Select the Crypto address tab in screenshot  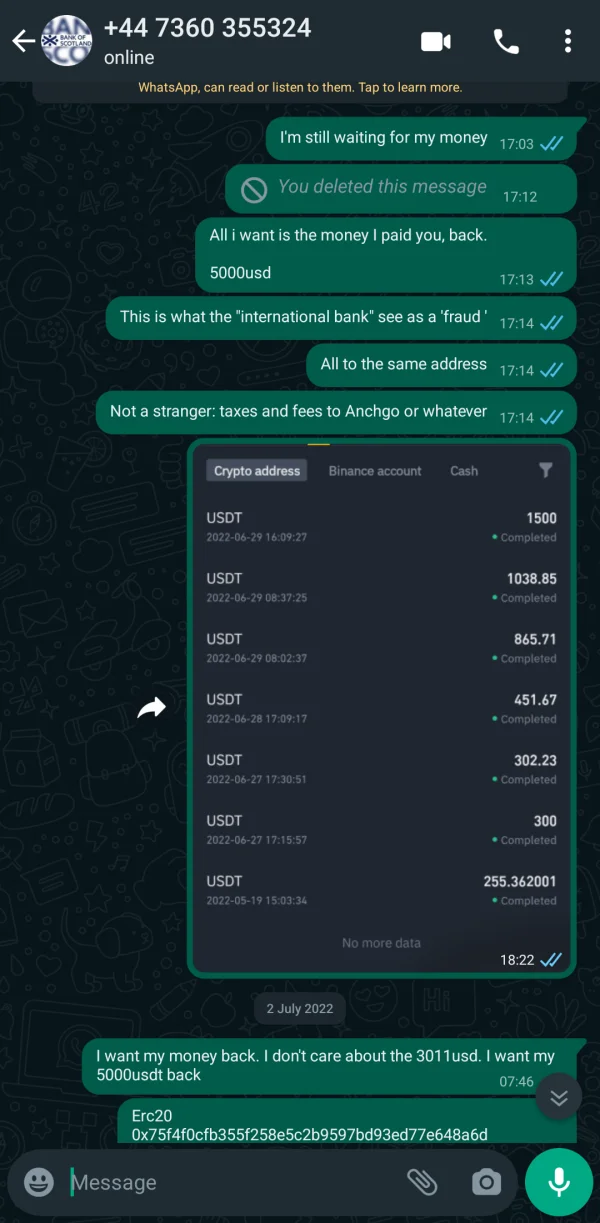click(x=257, y=471)
